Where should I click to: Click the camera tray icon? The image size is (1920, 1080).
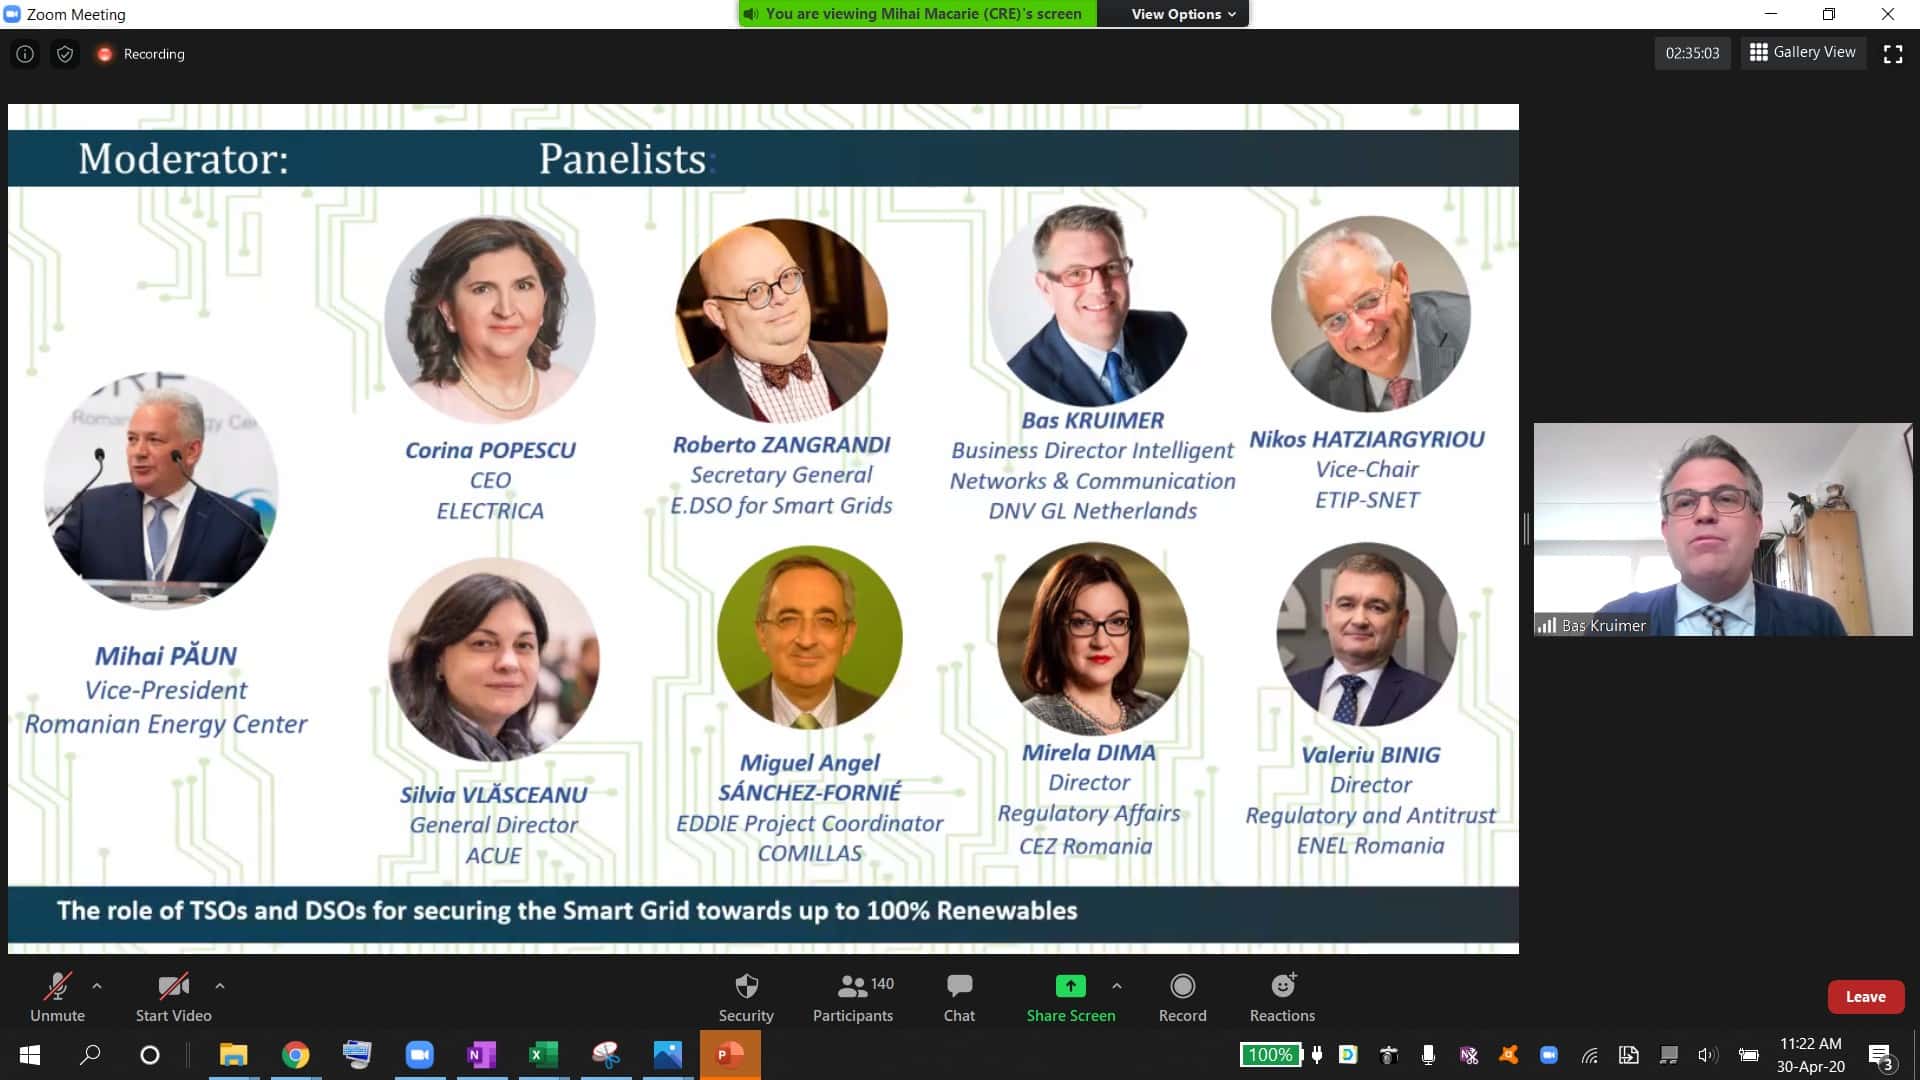click(1388, 1055)
